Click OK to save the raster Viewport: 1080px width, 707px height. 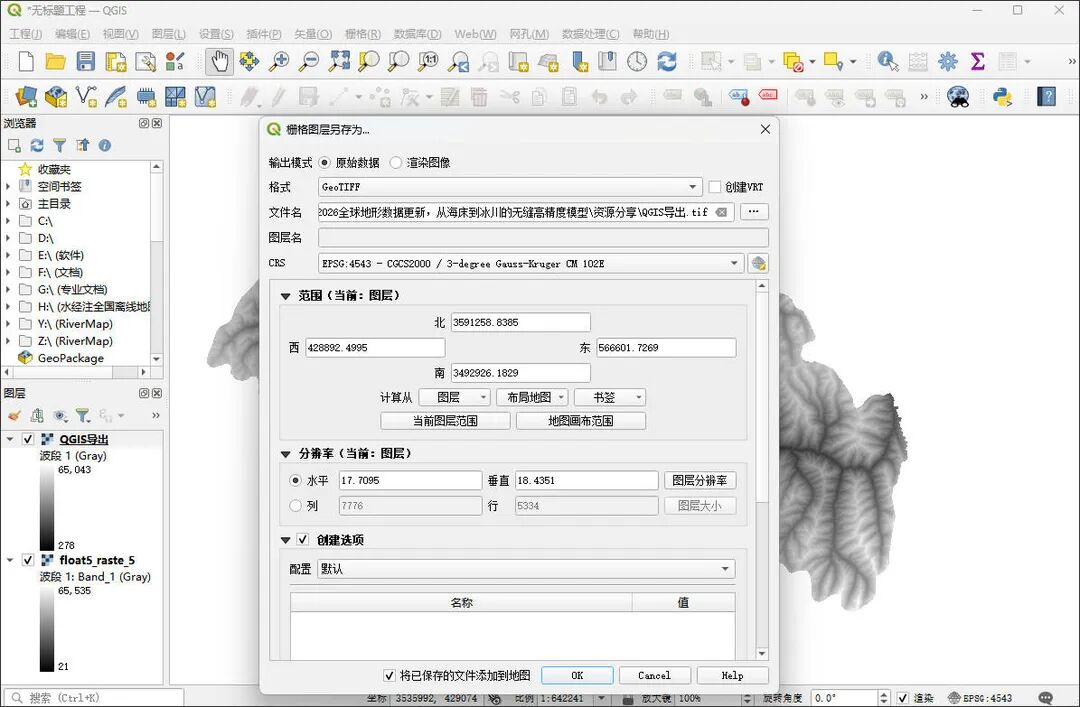[577, 675]
